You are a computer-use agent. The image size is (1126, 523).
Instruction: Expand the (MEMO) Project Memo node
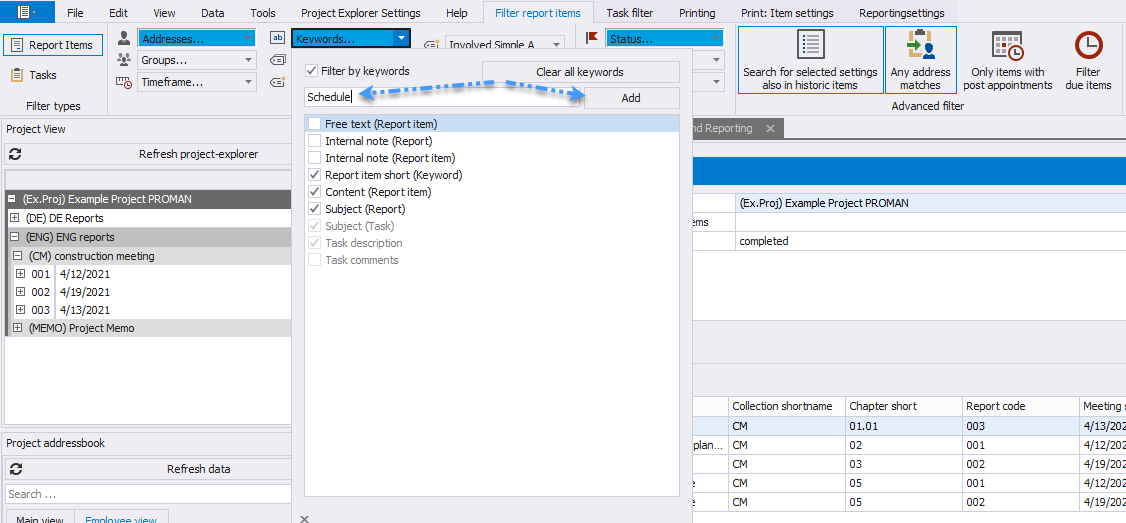pos(19,328)
